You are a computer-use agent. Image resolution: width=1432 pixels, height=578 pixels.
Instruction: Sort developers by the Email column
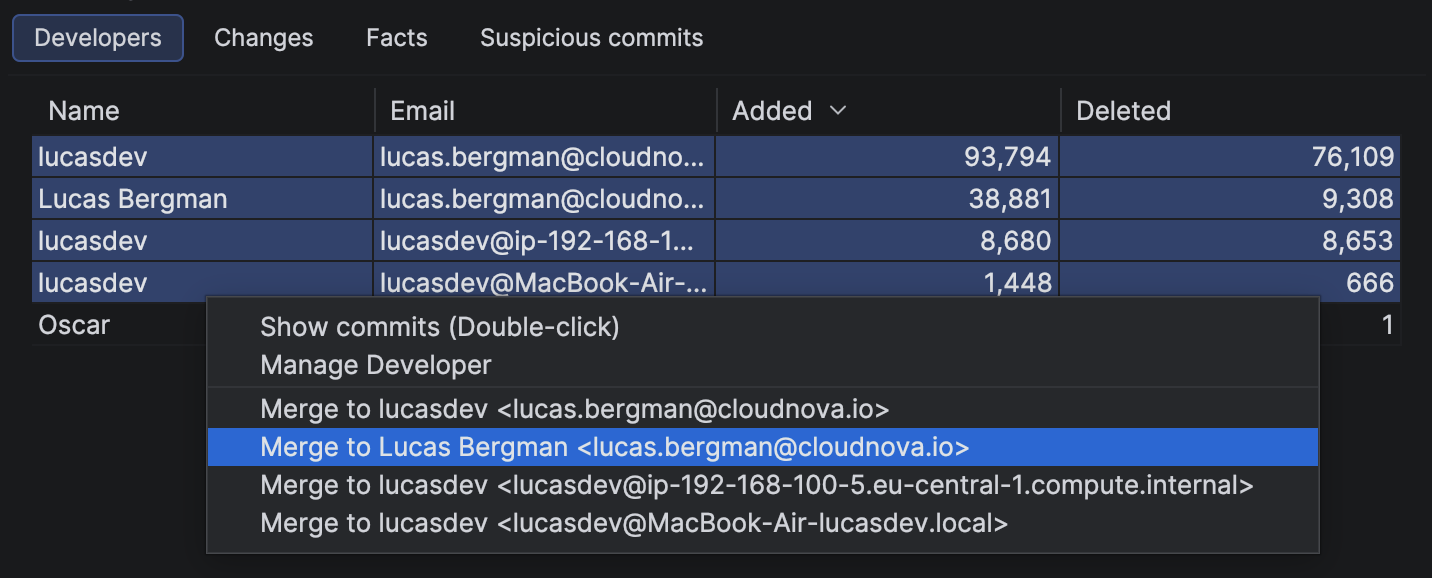422,110
